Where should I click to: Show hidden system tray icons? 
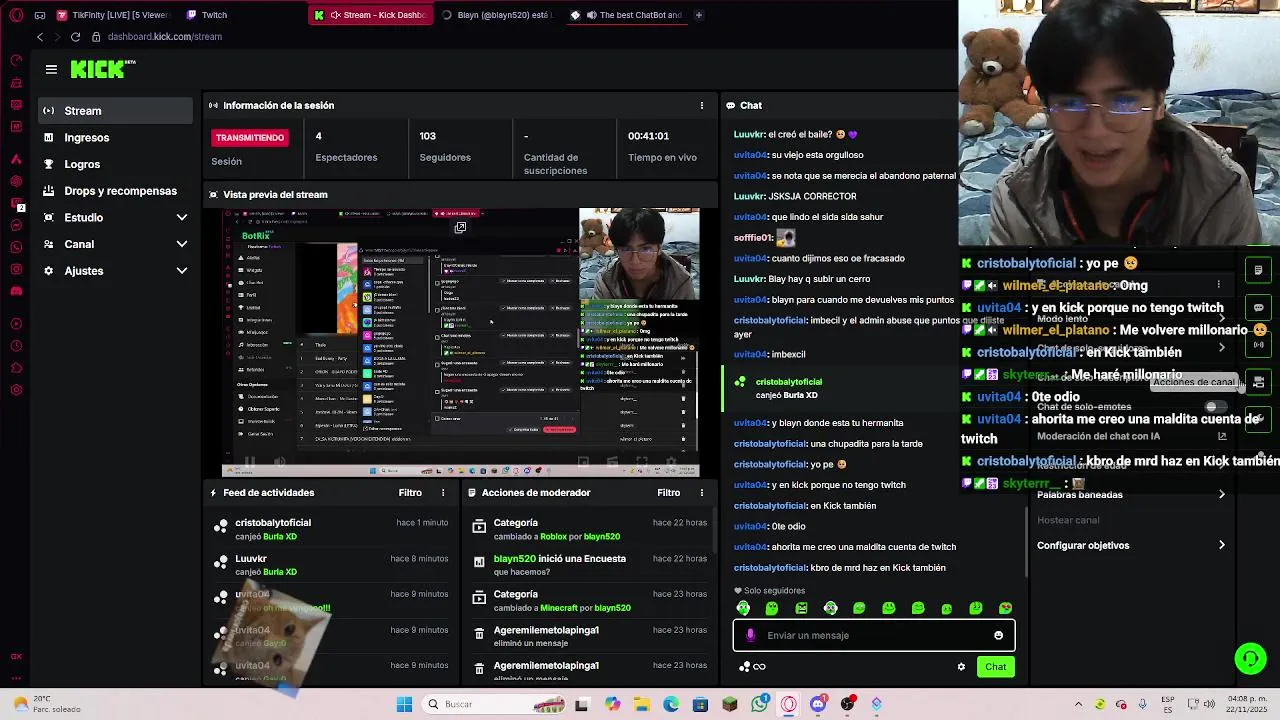coord(1078,704)
